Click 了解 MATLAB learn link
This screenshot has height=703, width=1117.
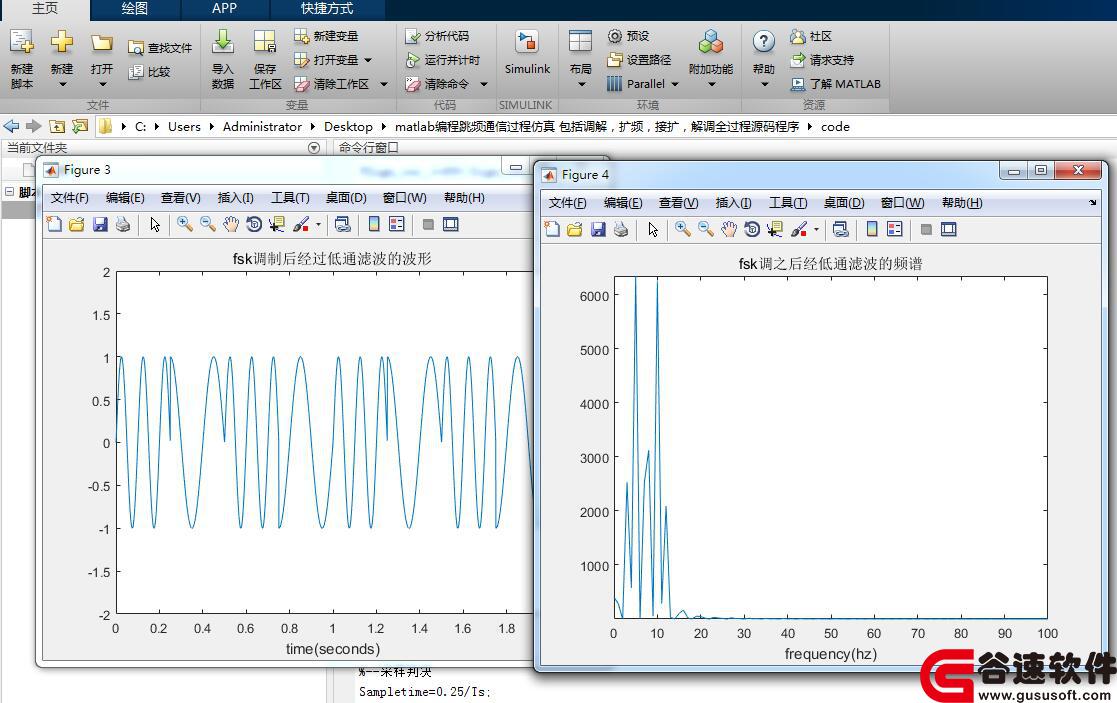[836, 84]
